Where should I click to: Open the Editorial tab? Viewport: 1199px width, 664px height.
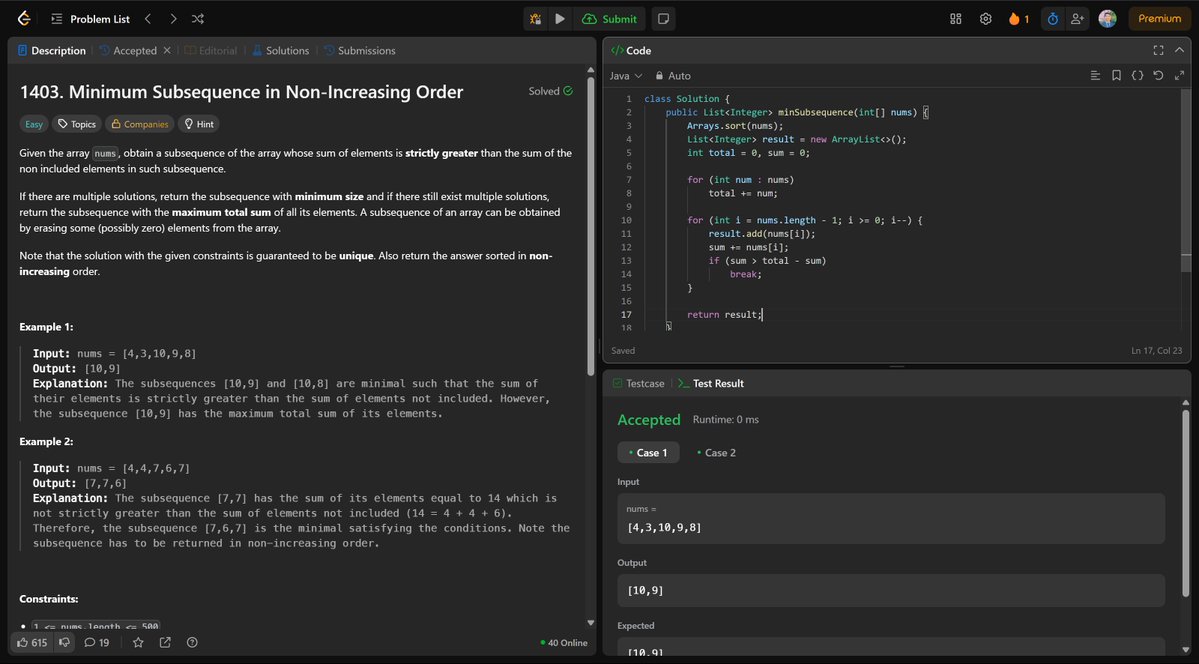point(211,50)
